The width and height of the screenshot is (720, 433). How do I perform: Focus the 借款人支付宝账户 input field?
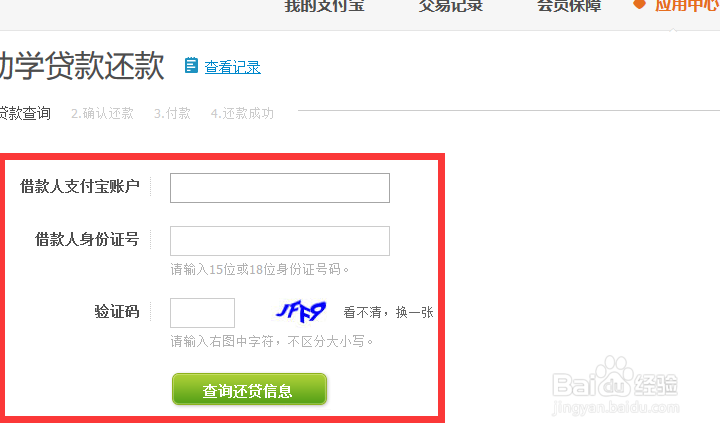pyautogui.click(x=280, y=188)
